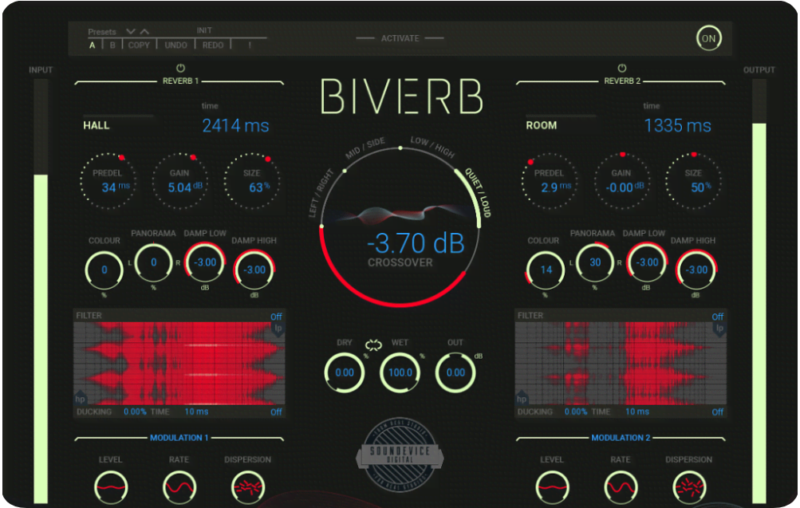Click Reverb 2 GAIN knob -0.00 dB
800x508 pixels.
[x=622, y=181]
